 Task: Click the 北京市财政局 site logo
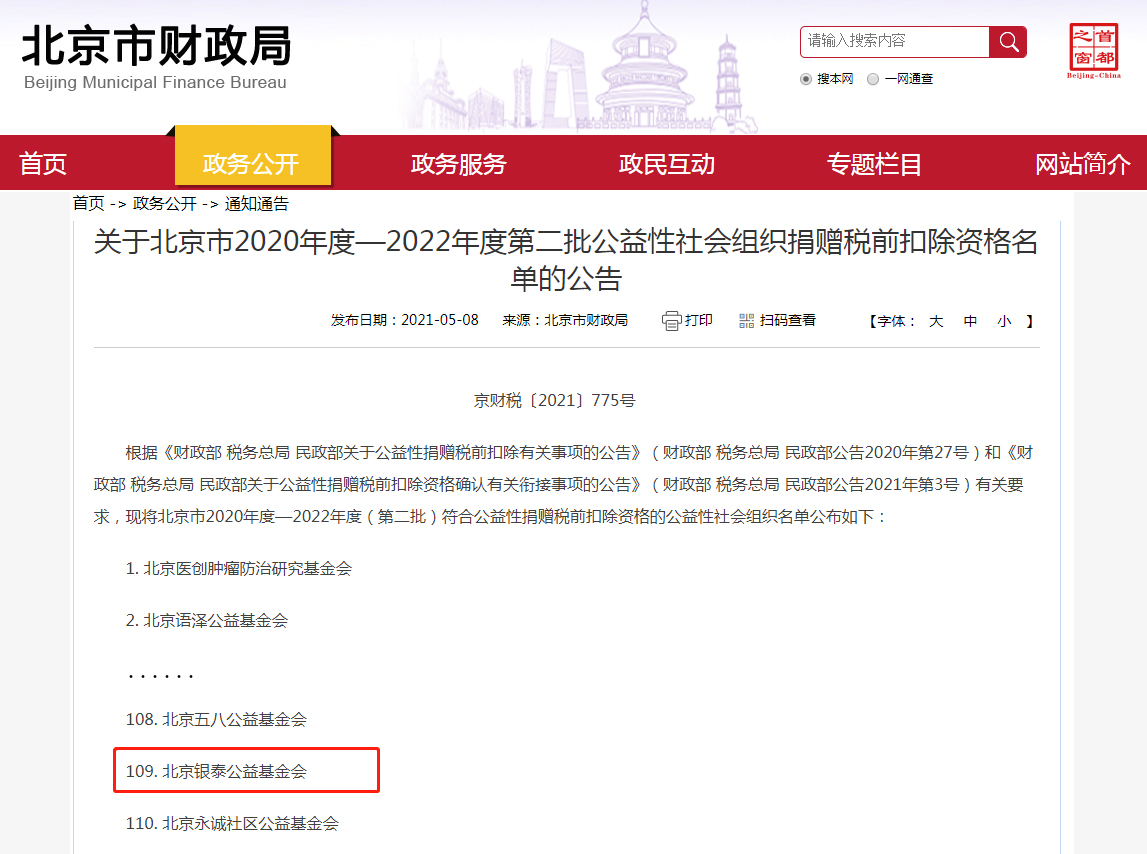(156, 57)
